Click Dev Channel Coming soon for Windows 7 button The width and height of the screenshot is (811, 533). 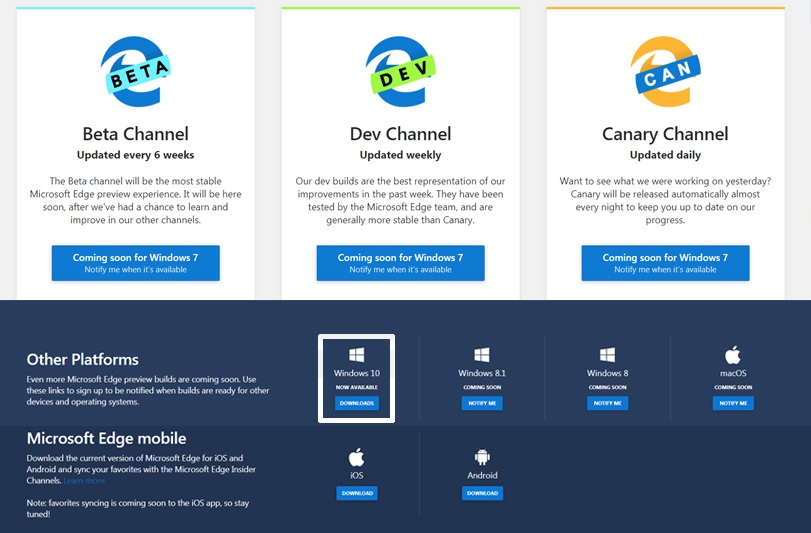[400, 263]
